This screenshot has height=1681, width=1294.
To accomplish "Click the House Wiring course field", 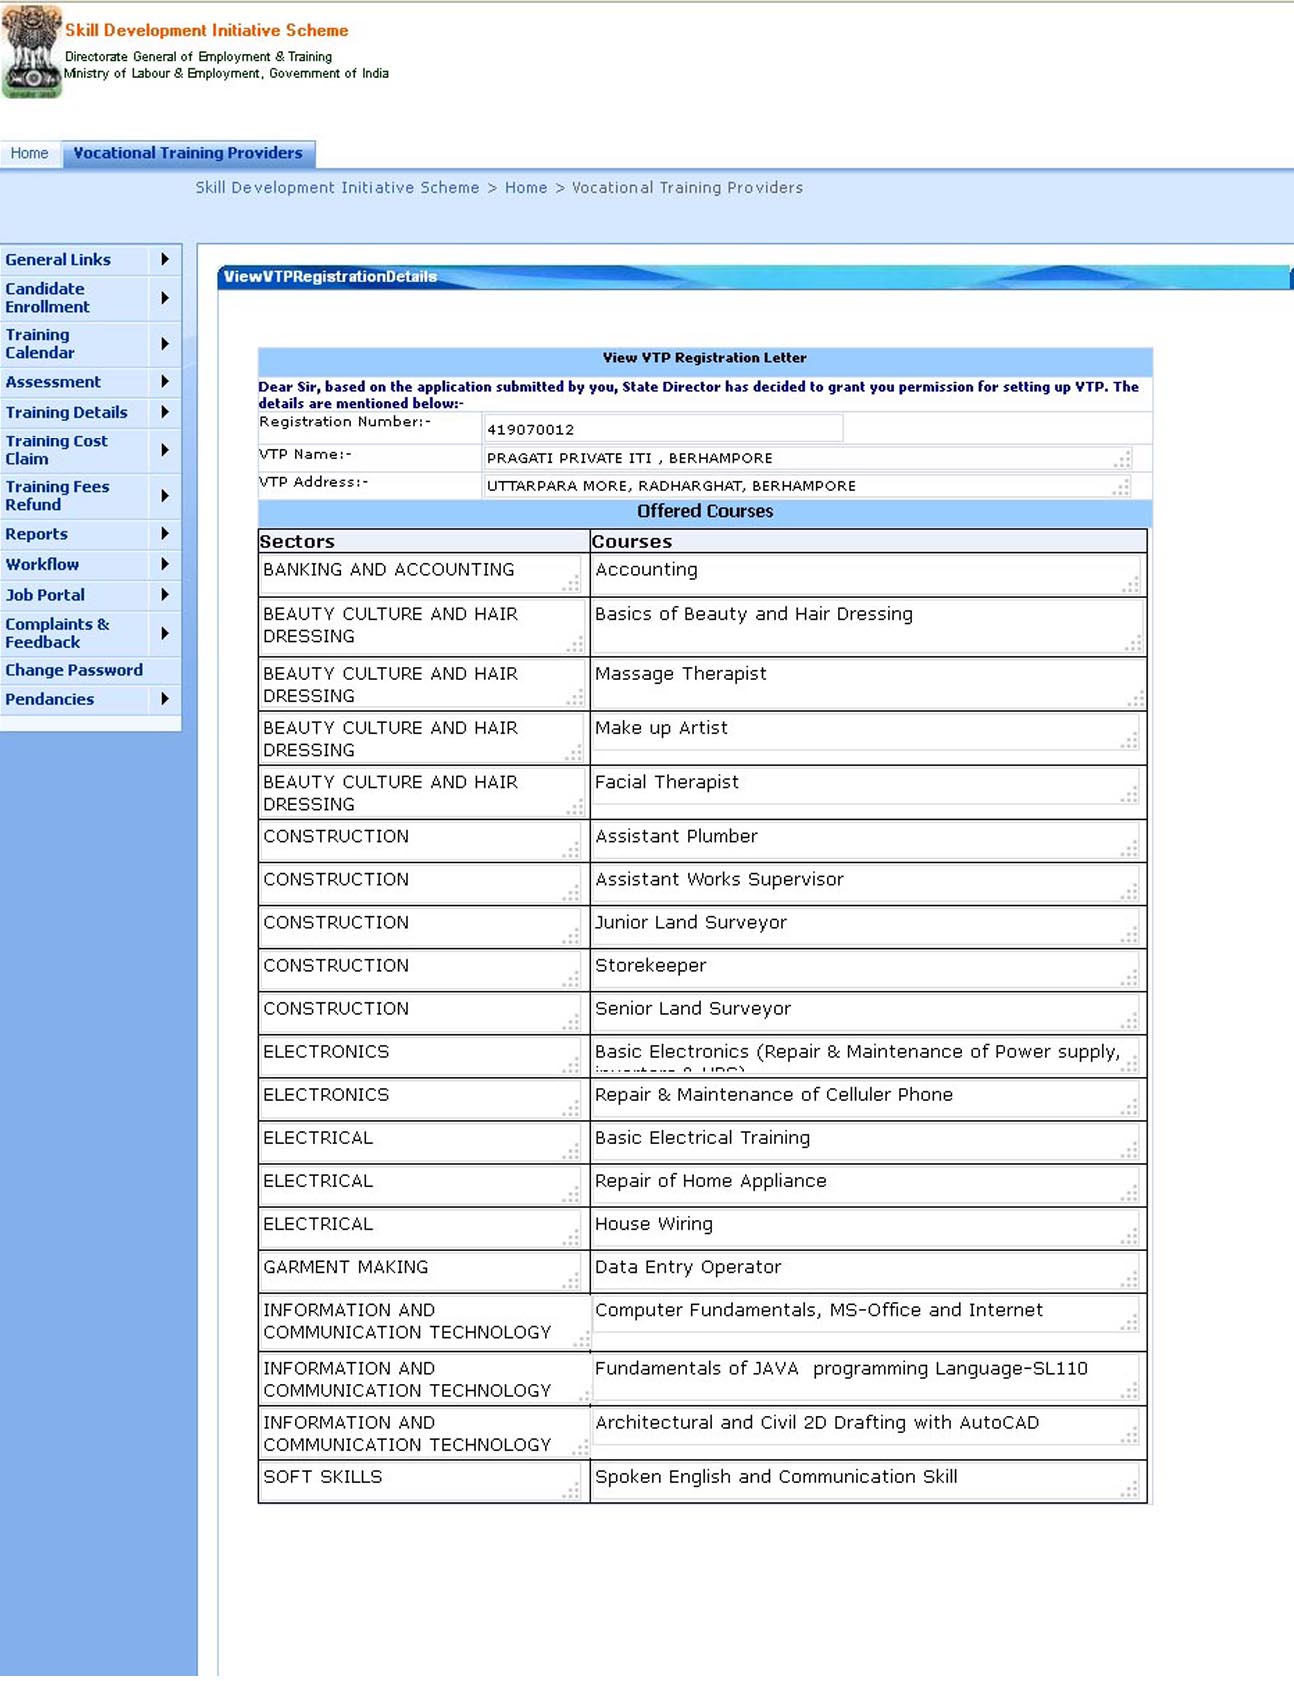I will [x=867, y=1228].
